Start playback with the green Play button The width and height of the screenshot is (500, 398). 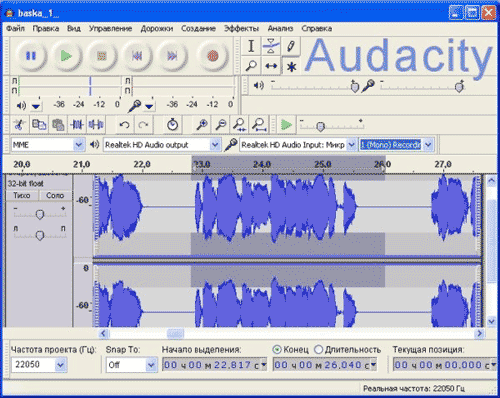(66, 56)
